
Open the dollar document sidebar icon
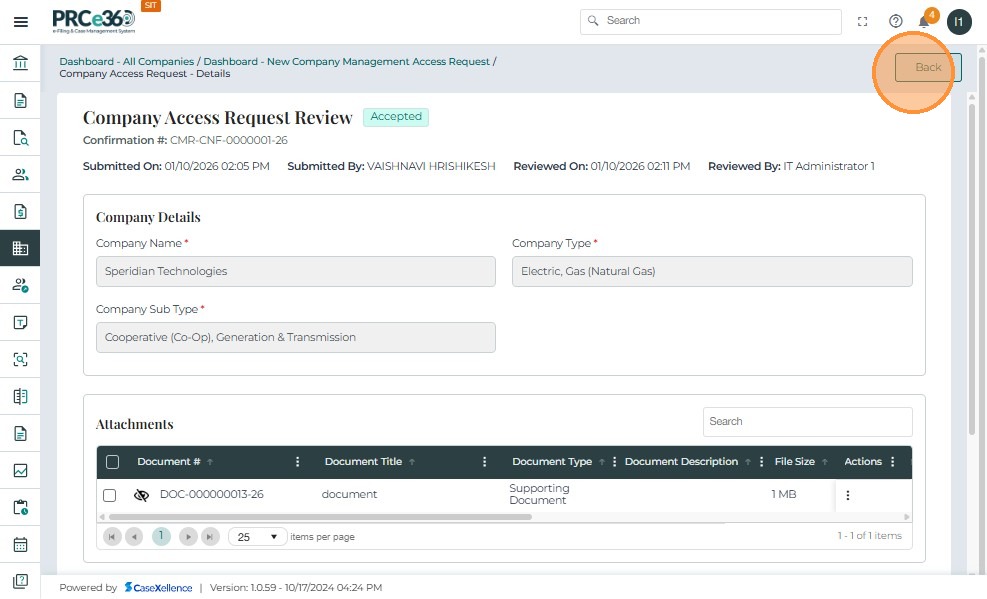(20, 211)
